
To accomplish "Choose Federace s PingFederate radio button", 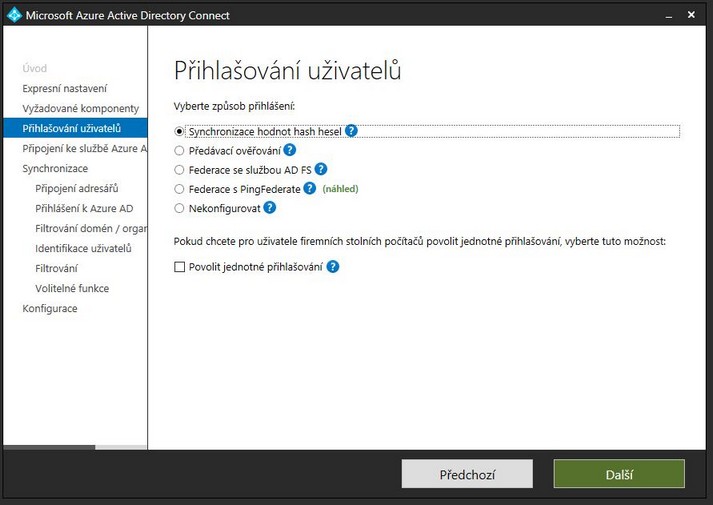I will (x=179, y=189).
